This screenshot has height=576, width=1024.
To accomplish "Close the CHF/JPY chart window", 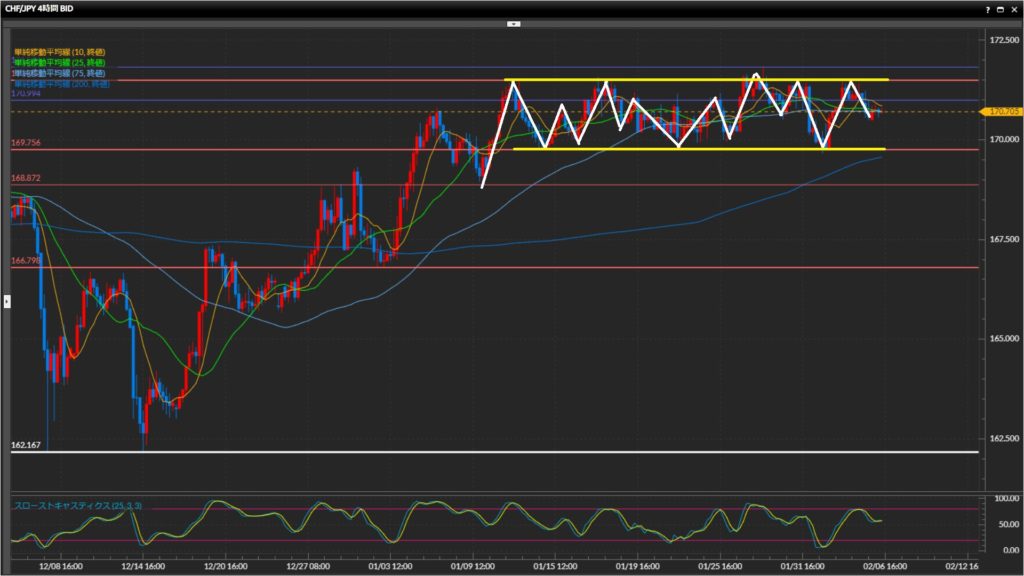I will coord(1013,8).
